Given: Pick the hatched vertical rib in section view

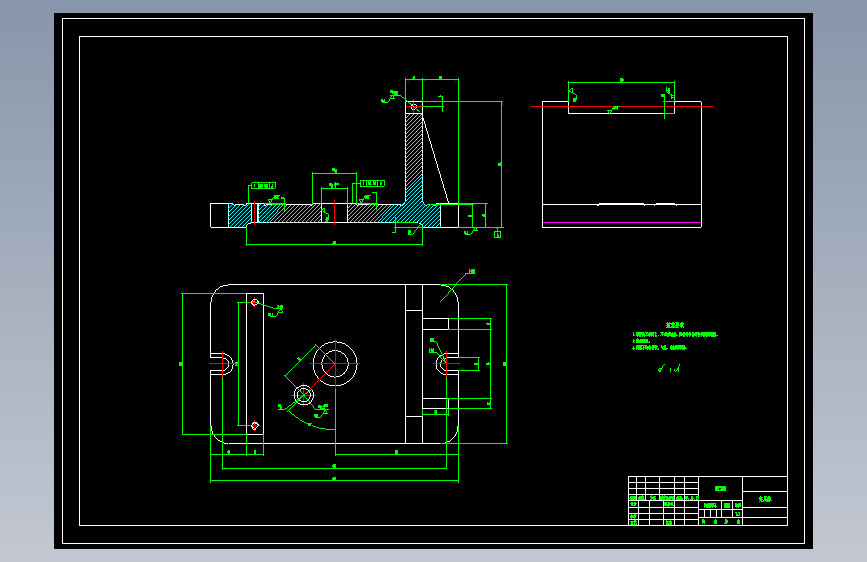Looking at the screenshot, I should point(414,158).
